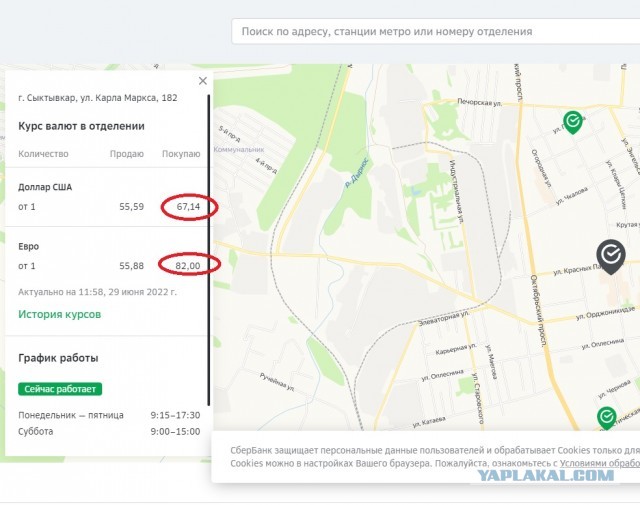Click euro sell rate 55,88
The image size is (640, 505).
click(x=131, y=266)
